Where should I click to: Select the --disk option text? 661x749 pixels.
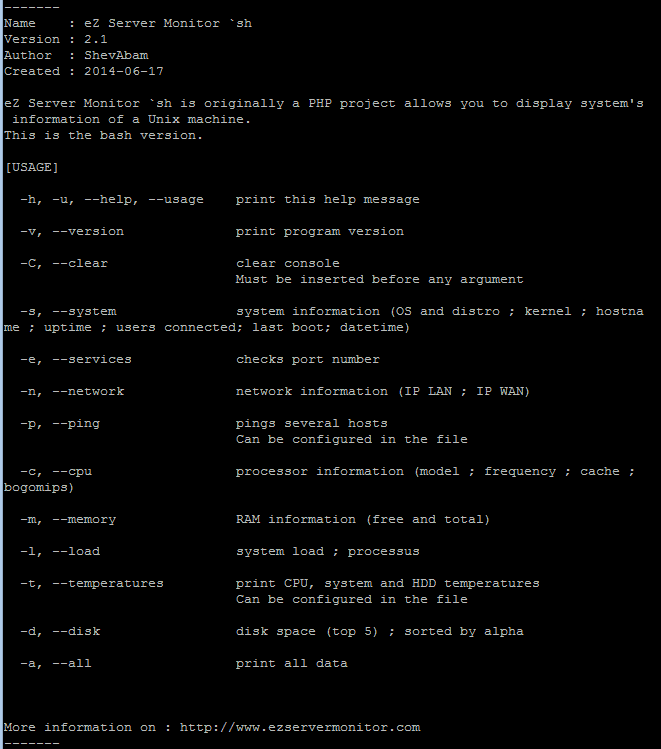coord(76,631)
